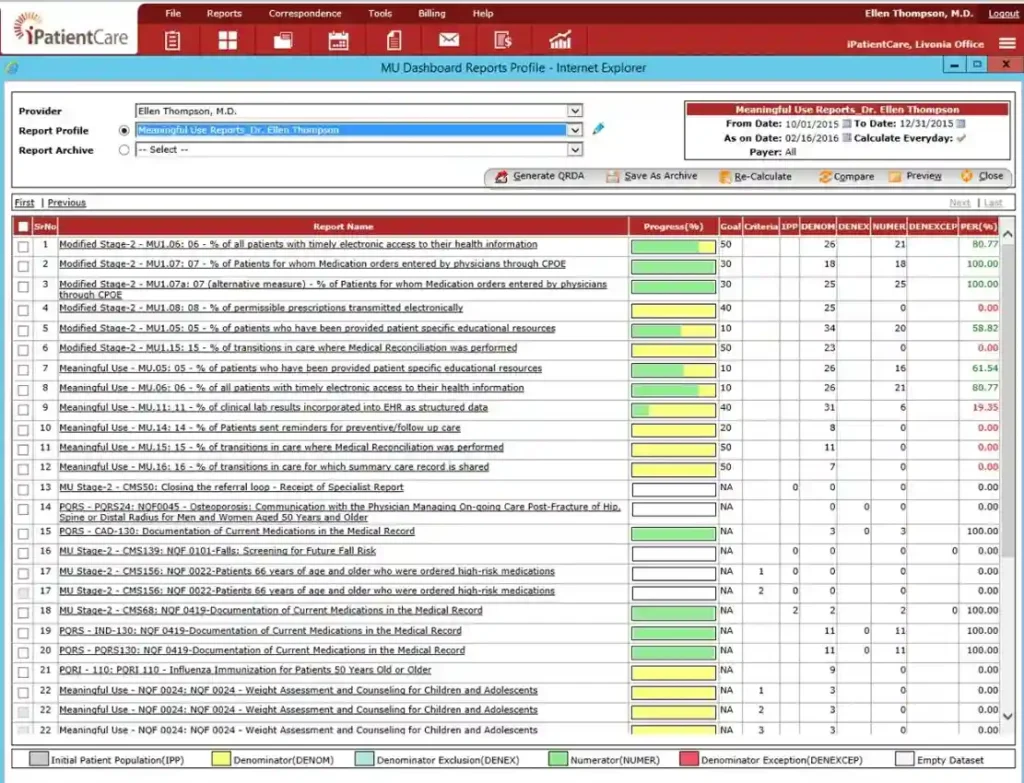
Task: Click the edit pencil beside Report Profile
Action: [x=597, y=130]
